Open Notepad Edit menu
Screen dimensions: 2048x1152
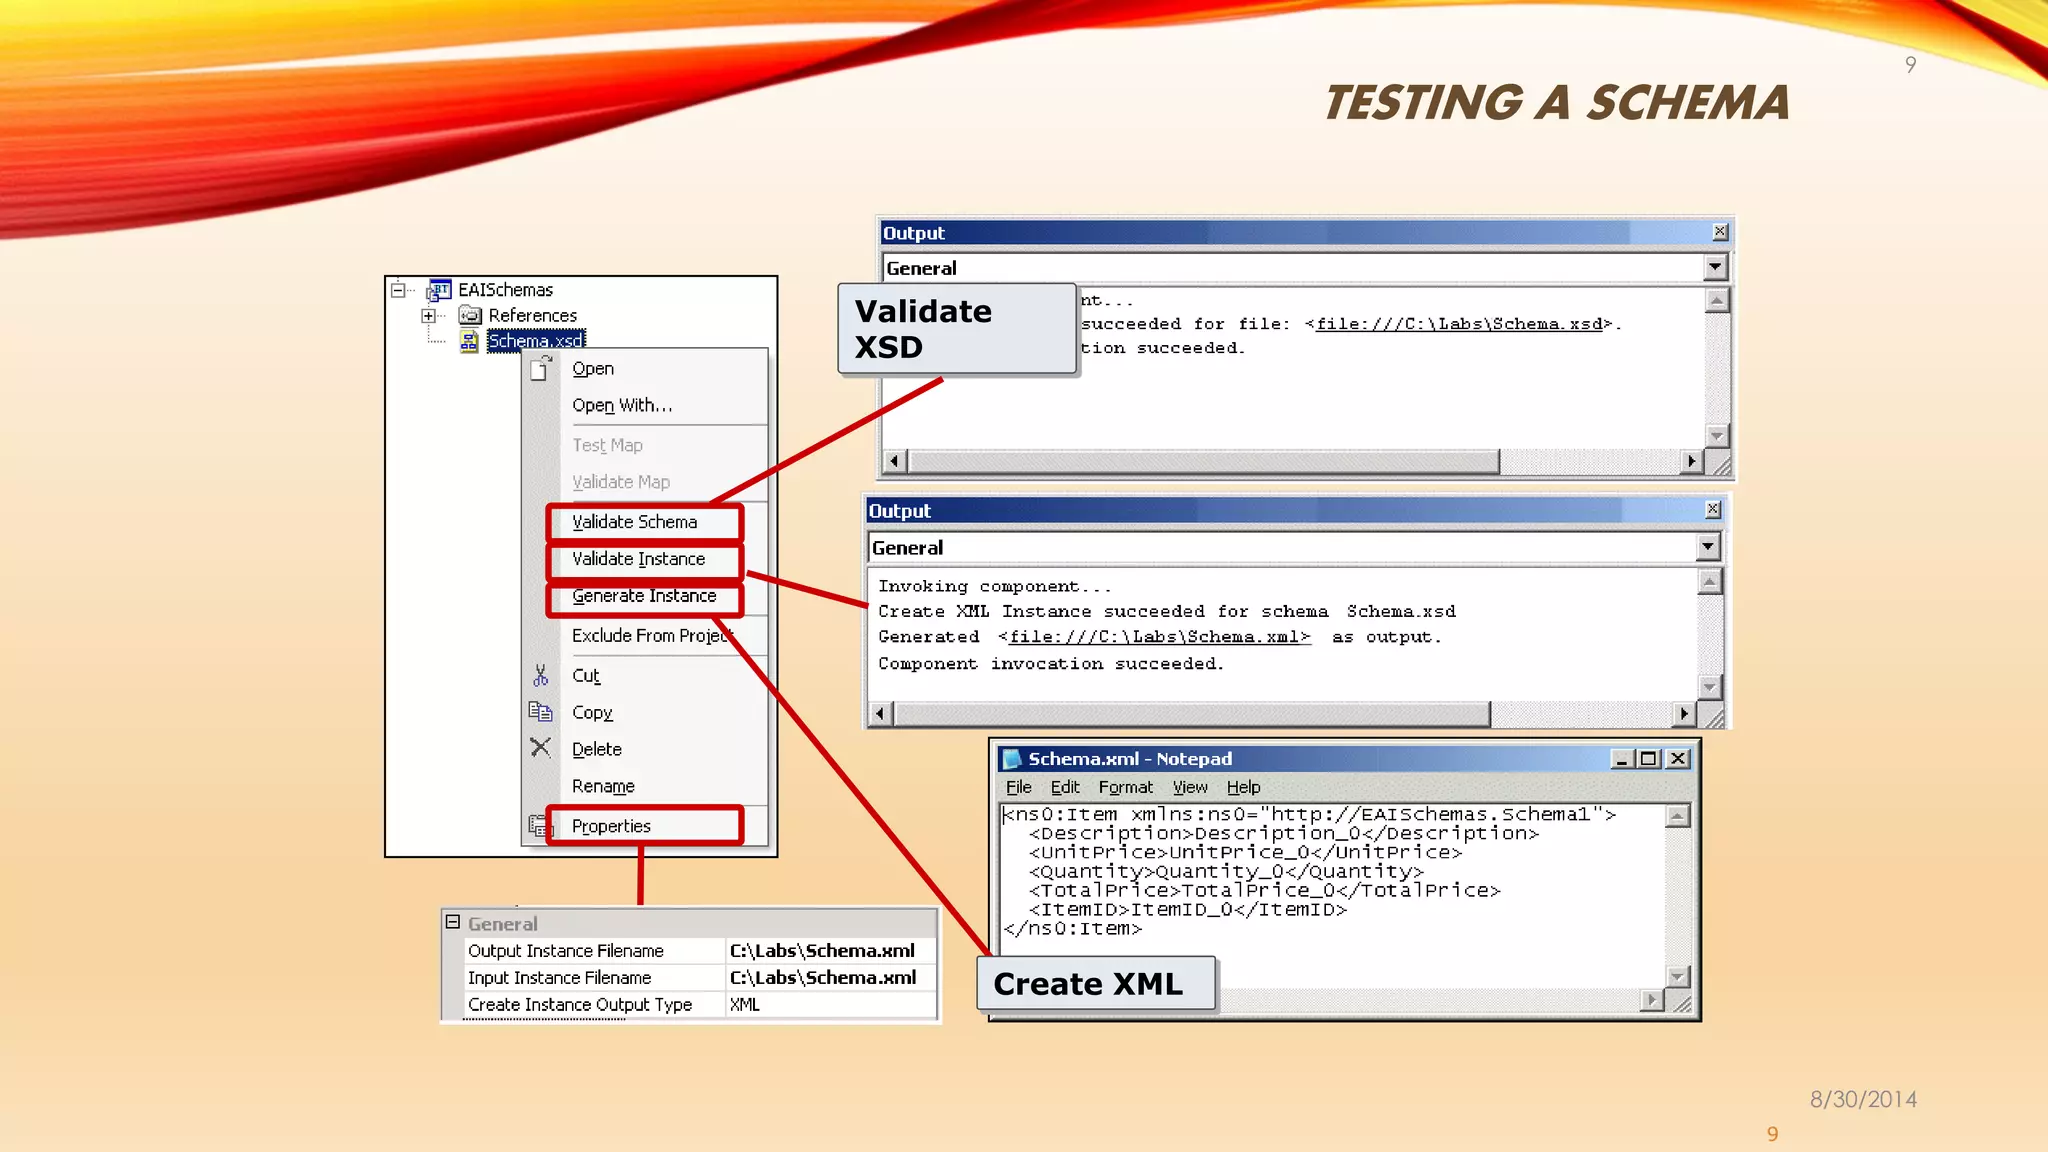click(x=1065, y=788)
